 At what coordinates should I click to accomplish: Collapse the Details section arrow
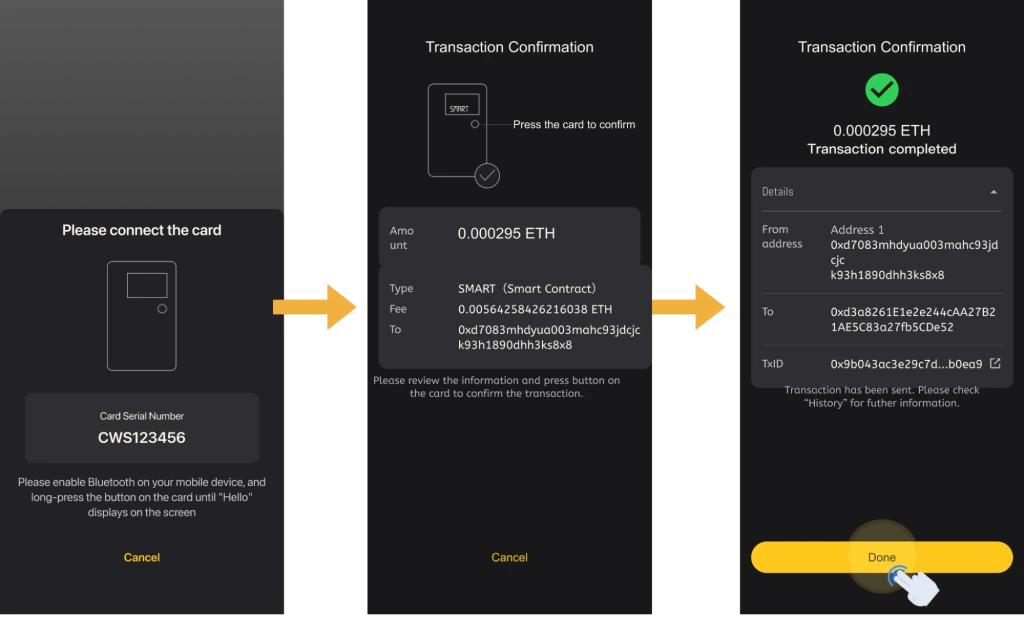[993, 192]
